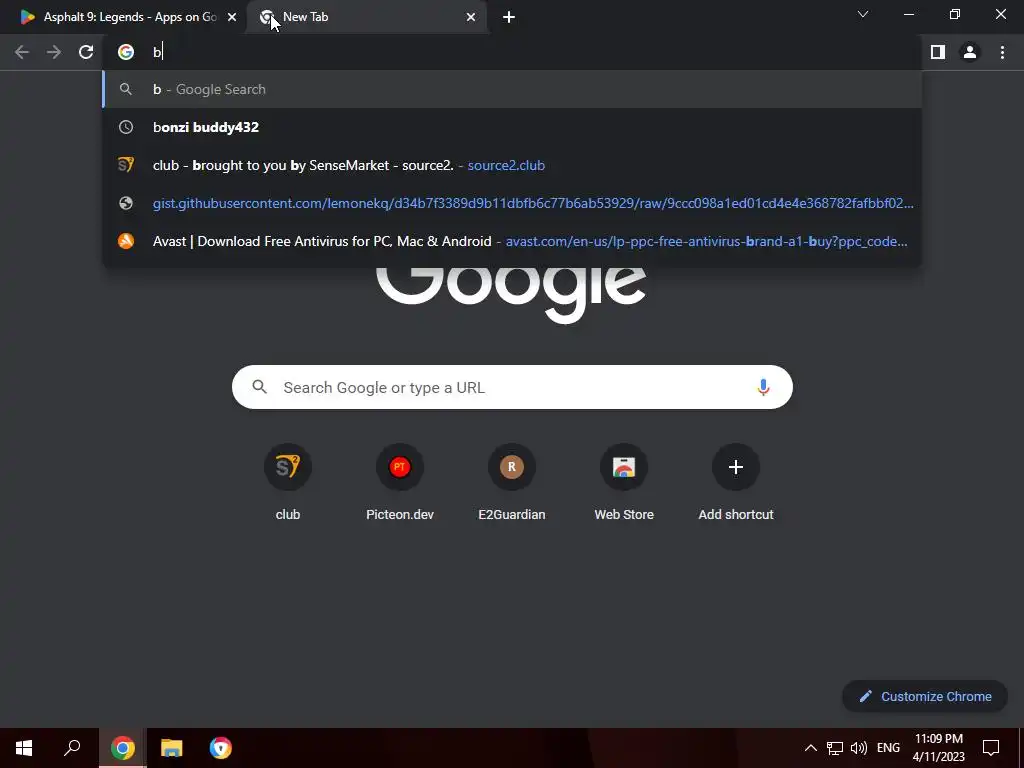Open the Avast free antivirus suggestion

[512, 241]
